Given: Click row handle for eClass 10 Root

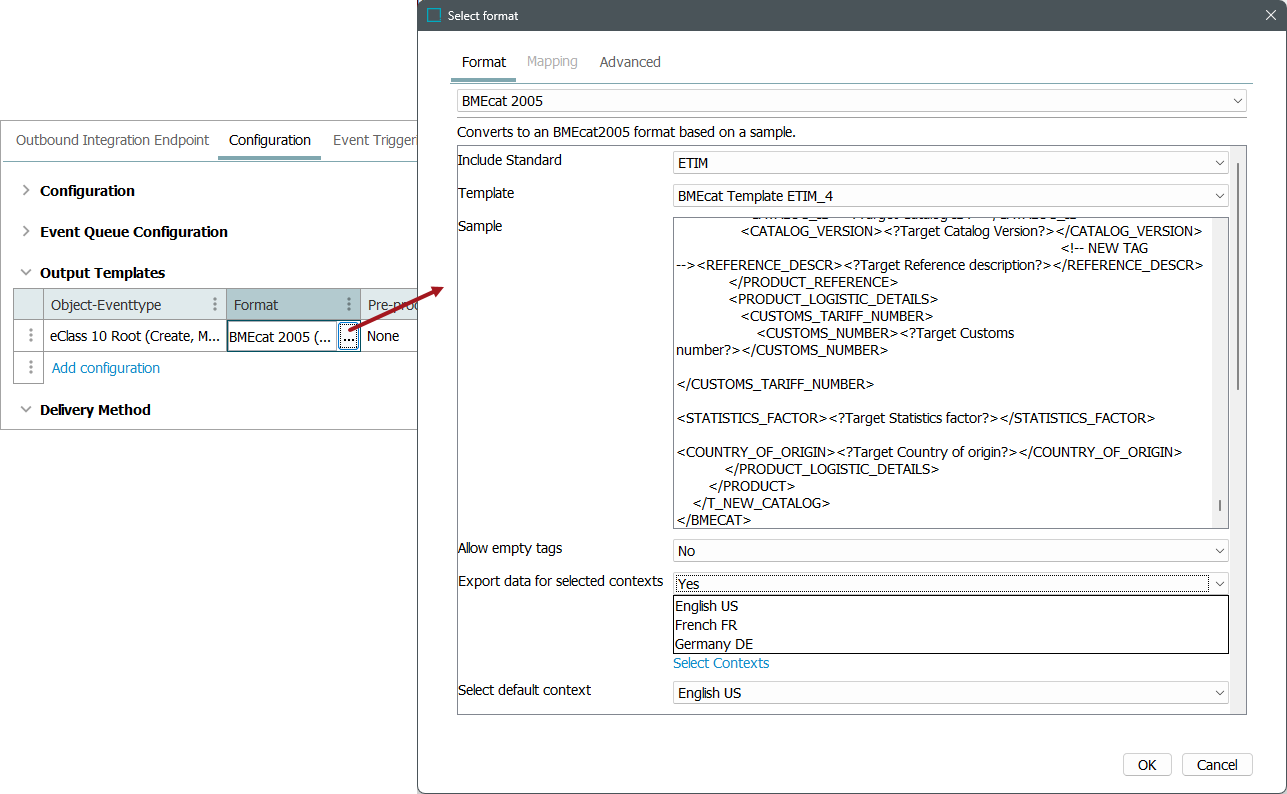Looking at the screenshot, I should click(30, 336).
